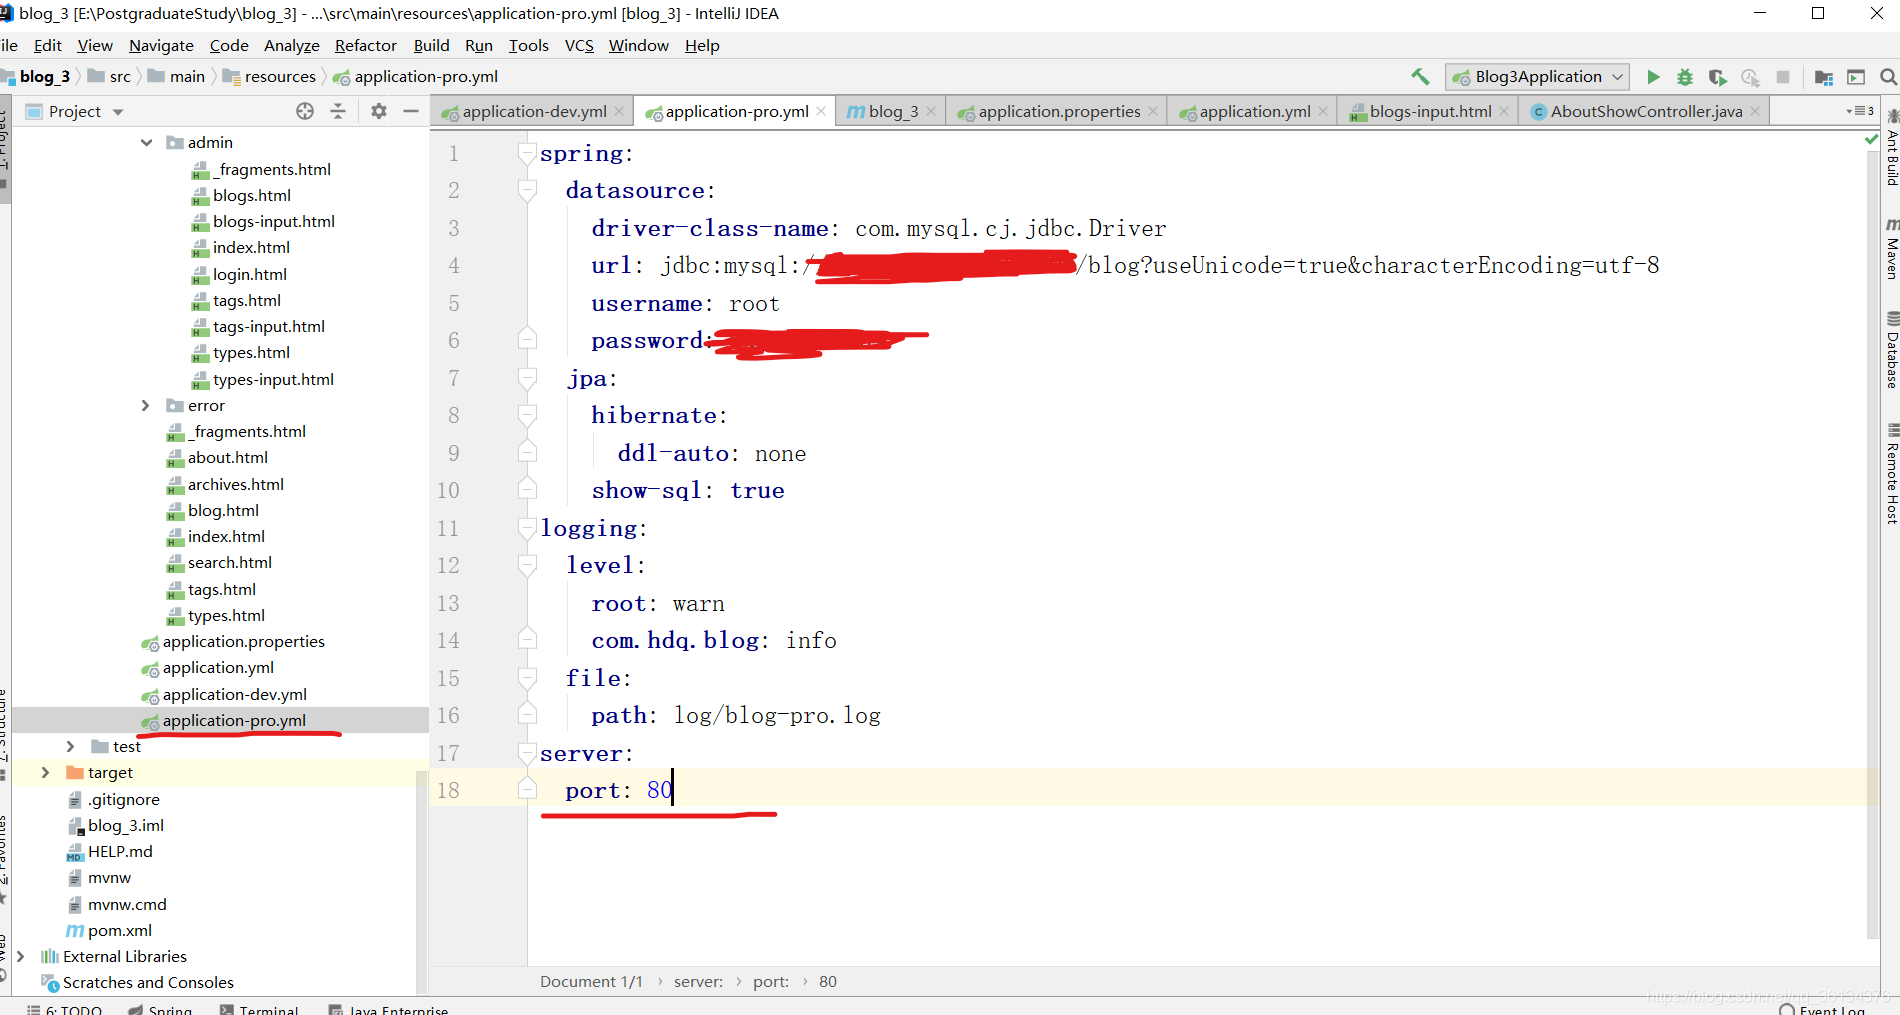Open the Refactor menu

click(x=366, y=45)
